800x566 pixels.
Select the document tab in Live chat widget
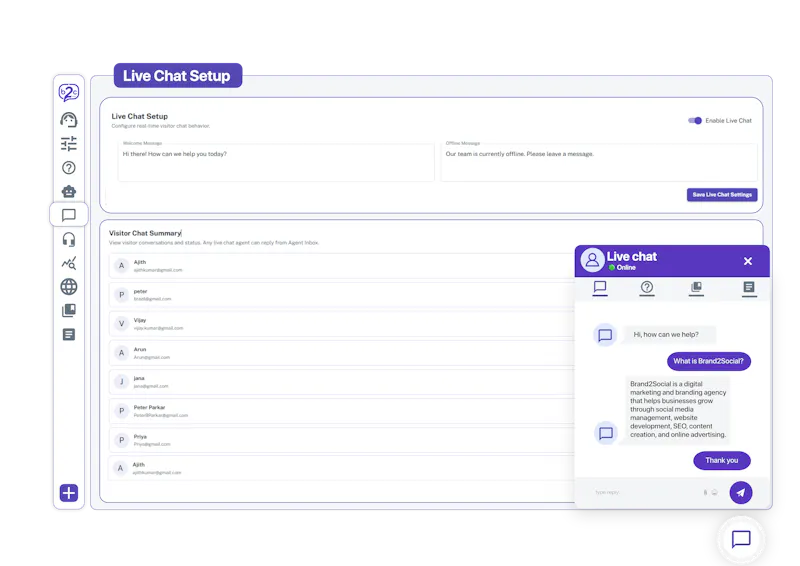point(749,288)
